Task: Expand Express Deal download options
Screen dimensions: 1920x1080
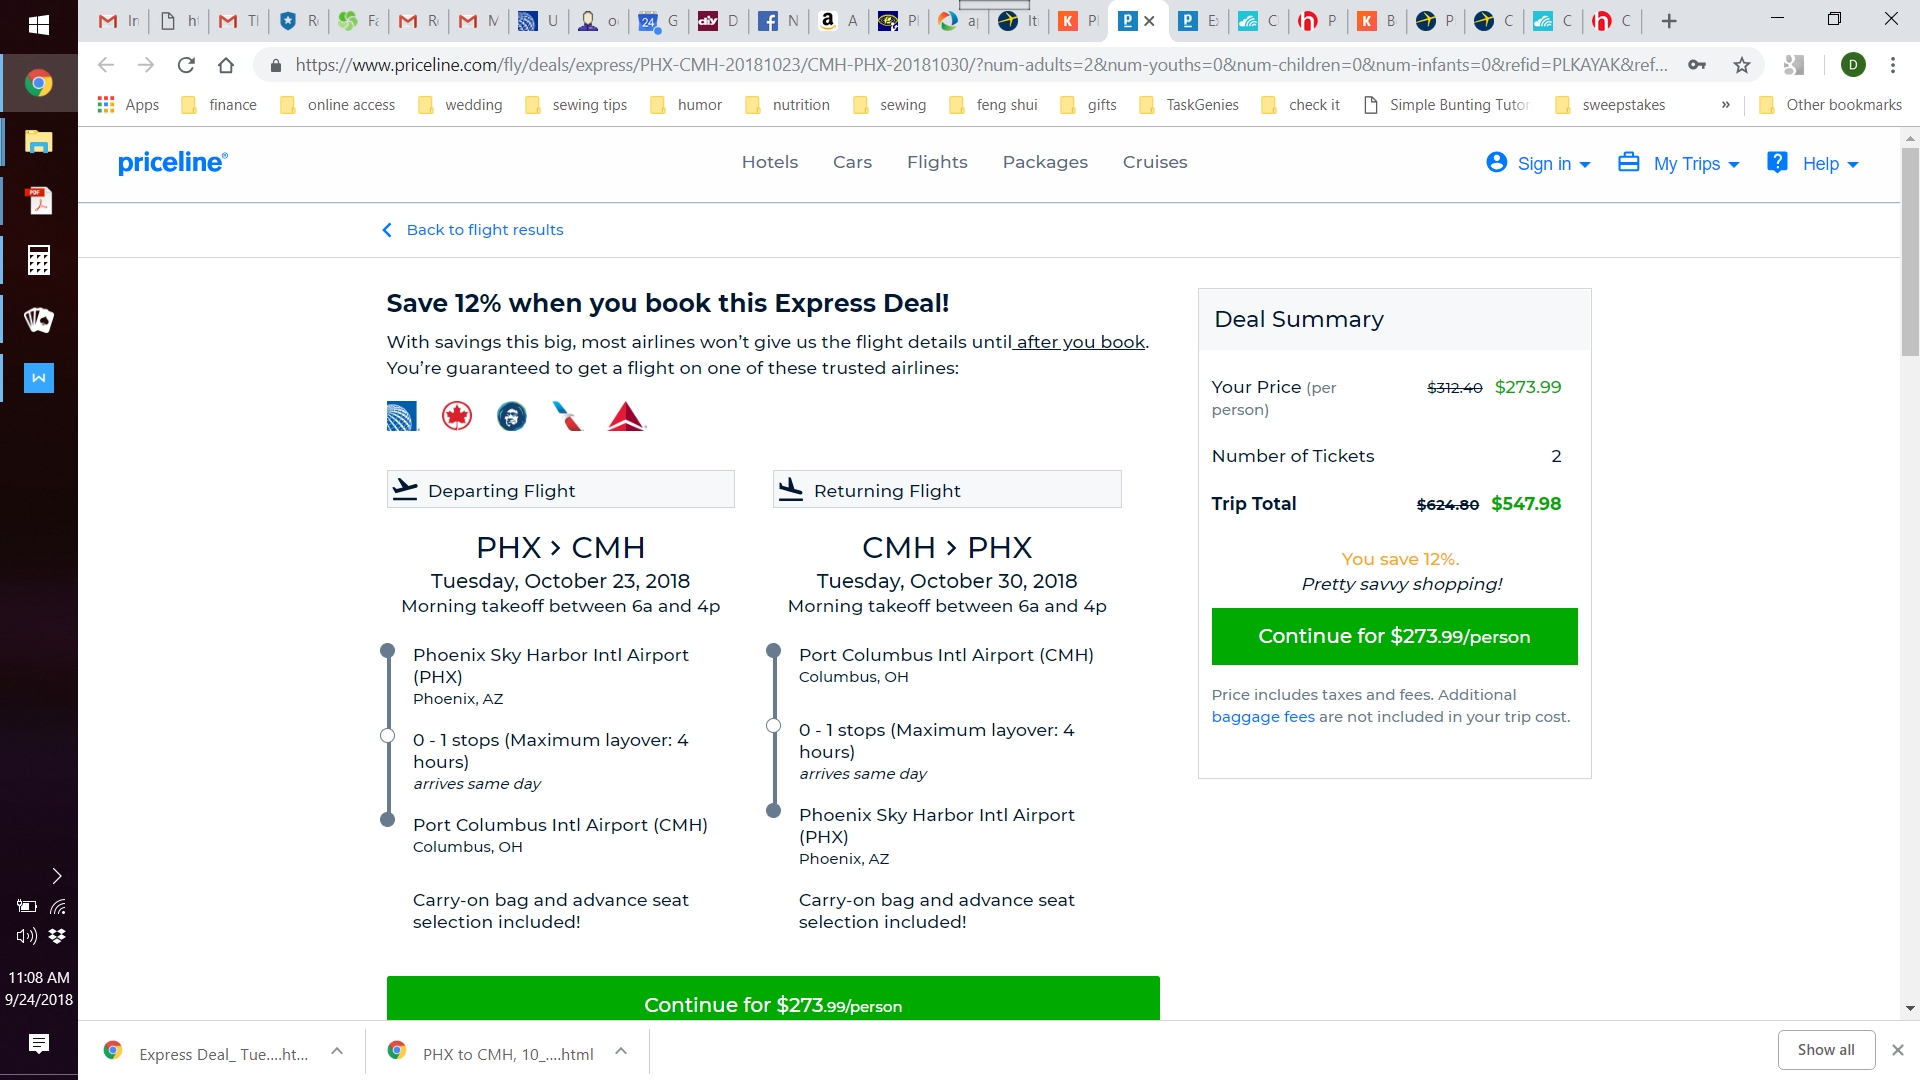Action: pos(337,1051)
